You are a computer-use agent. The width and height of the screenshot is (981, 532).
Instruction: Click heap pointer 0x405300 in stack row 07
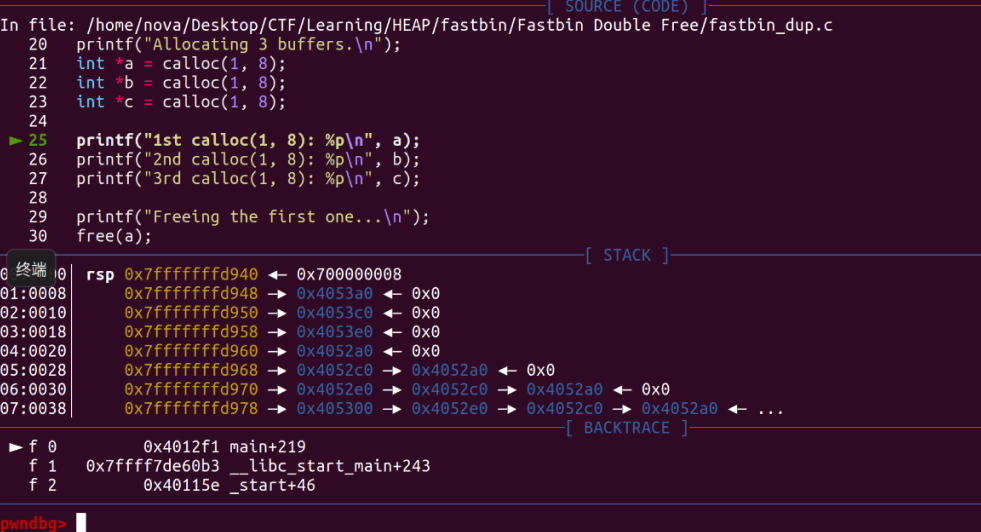tap(335, 409)
